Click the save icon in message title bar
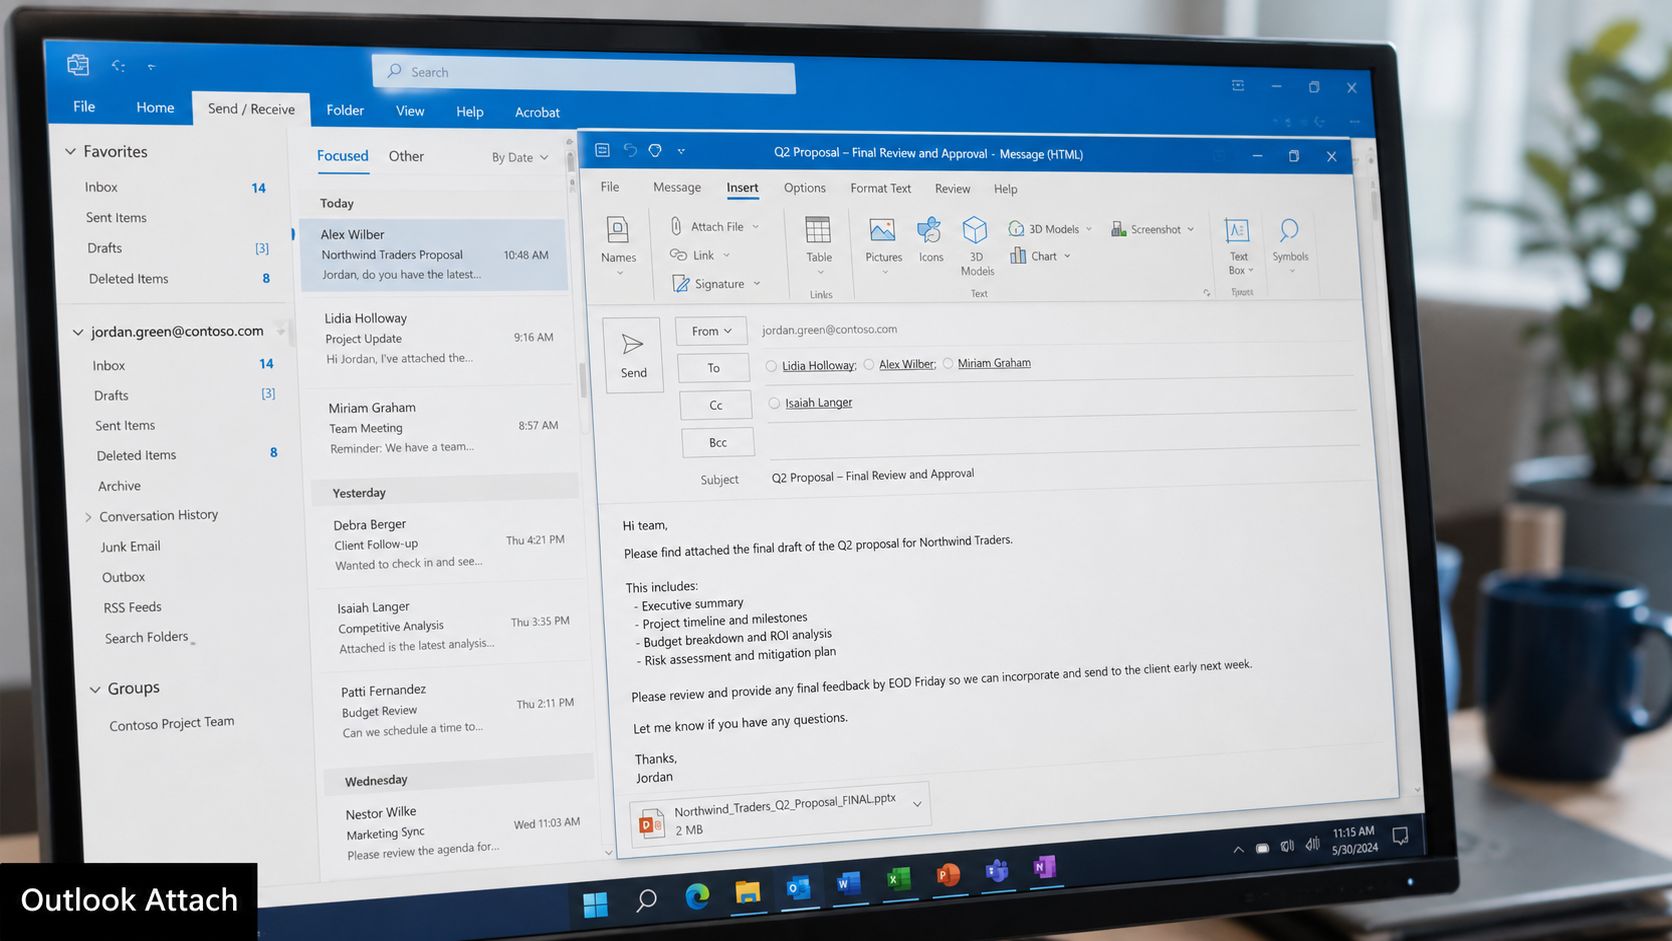 (602, 150)
